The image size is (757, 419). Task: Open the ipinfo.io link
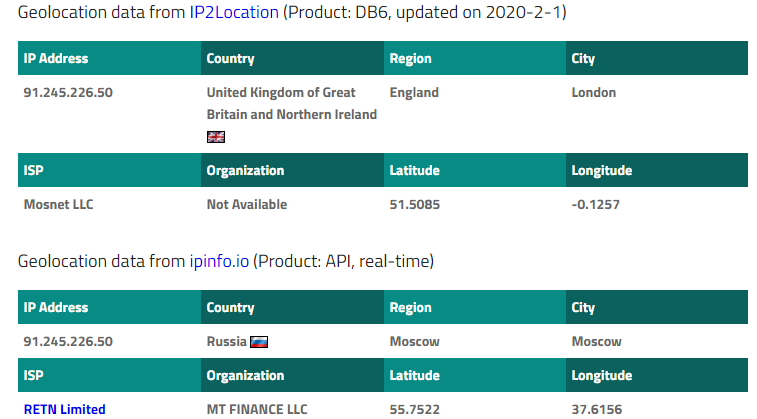(x=219, y=262)
